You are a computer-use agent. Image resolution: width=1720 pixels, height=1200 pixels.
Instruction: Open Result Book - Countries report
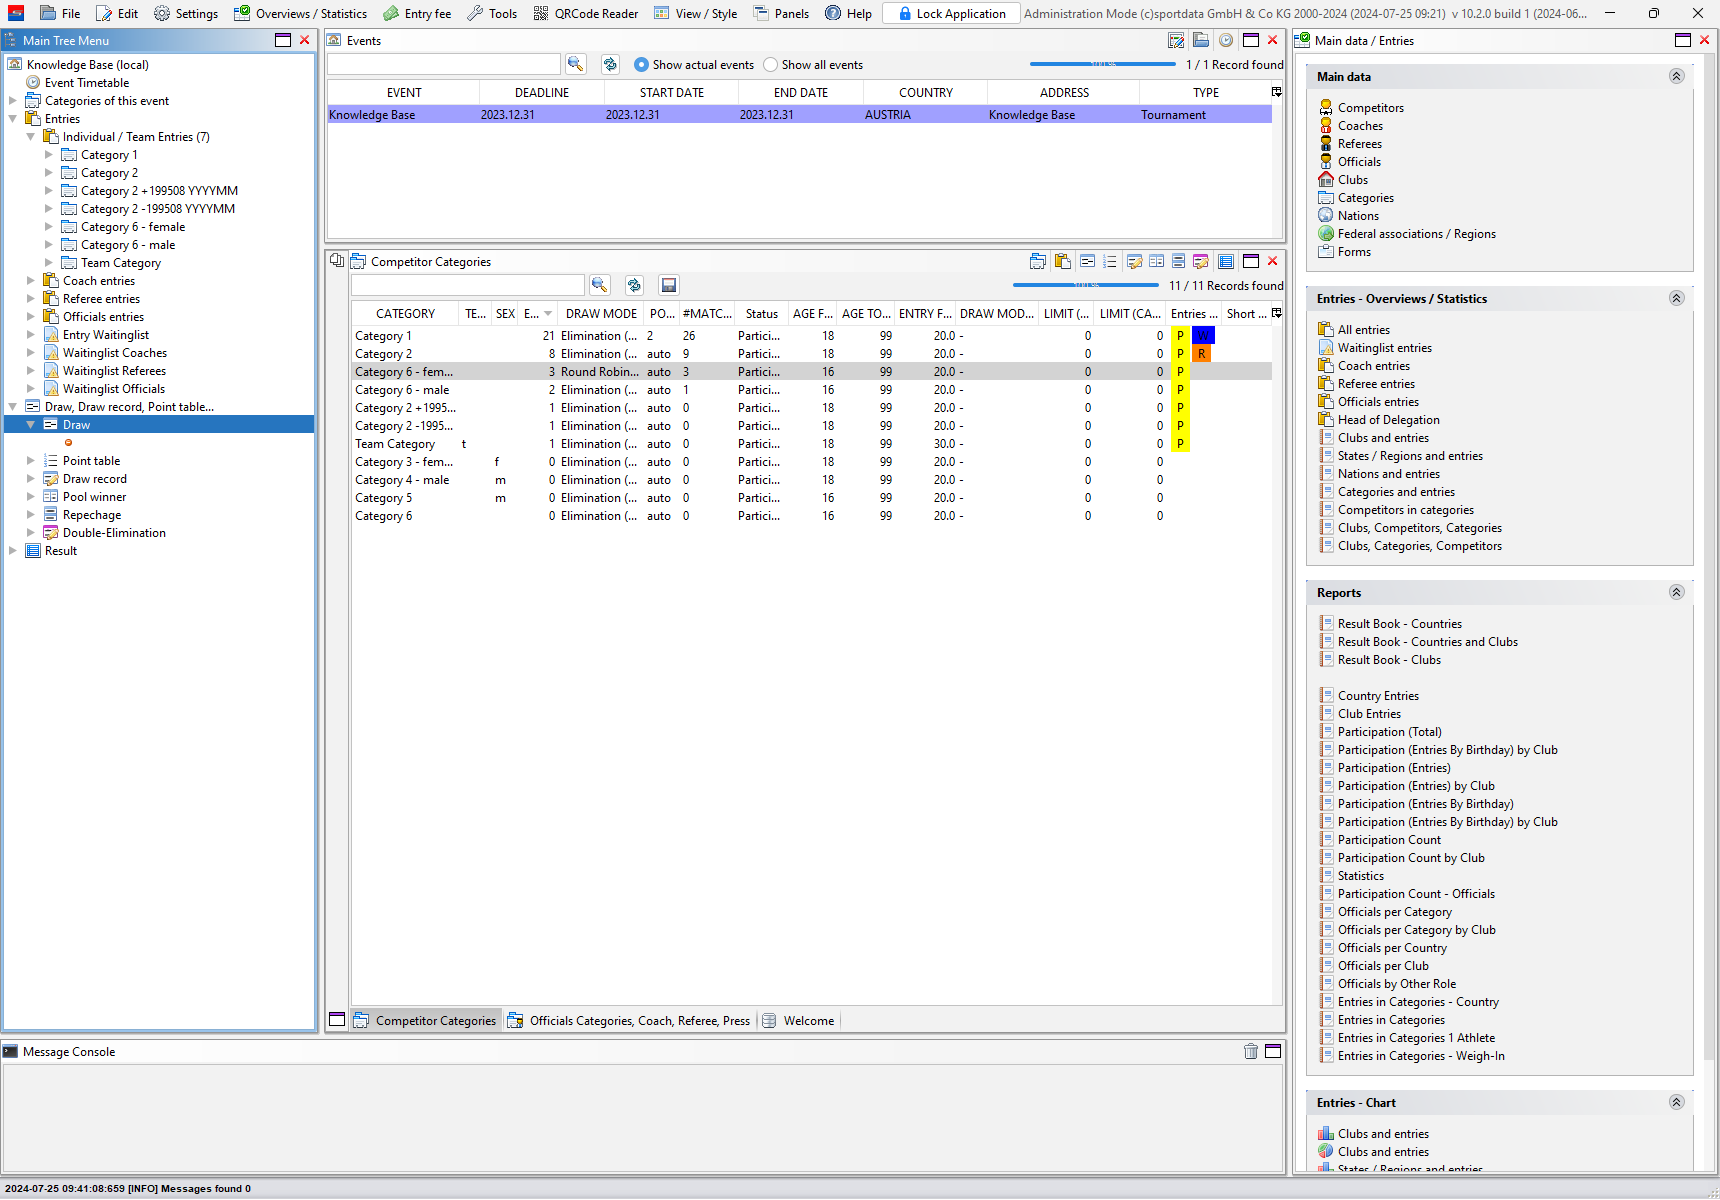[x=1399, y=624]
